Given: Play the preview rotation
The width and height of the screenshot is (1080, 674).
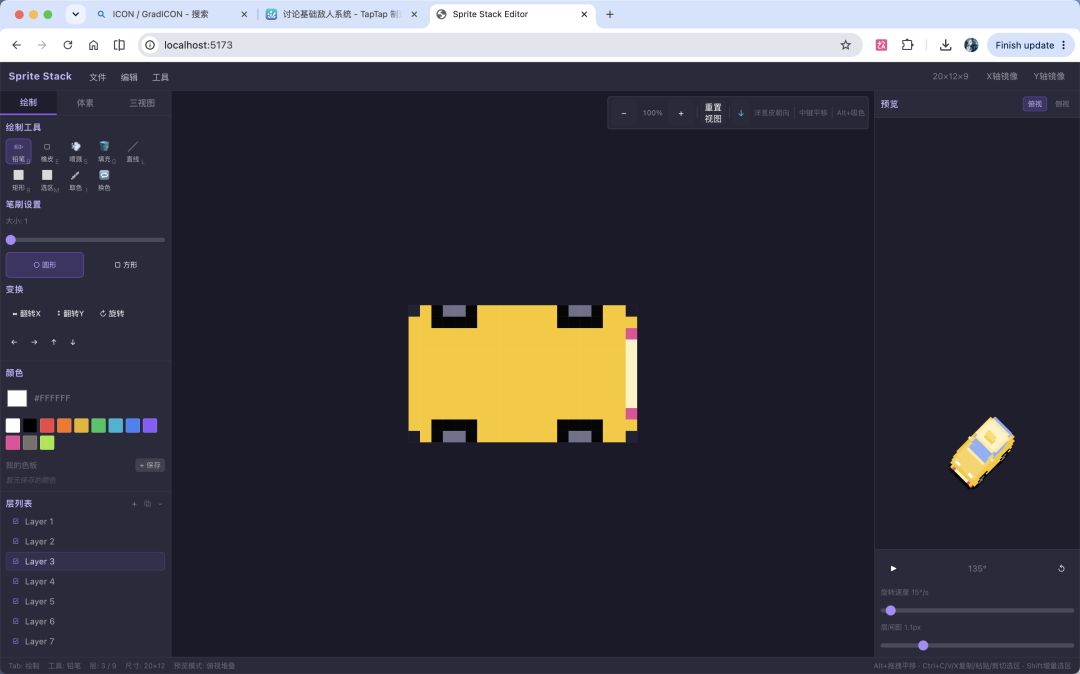Looking at the screenshot, I should pos(893,569).
